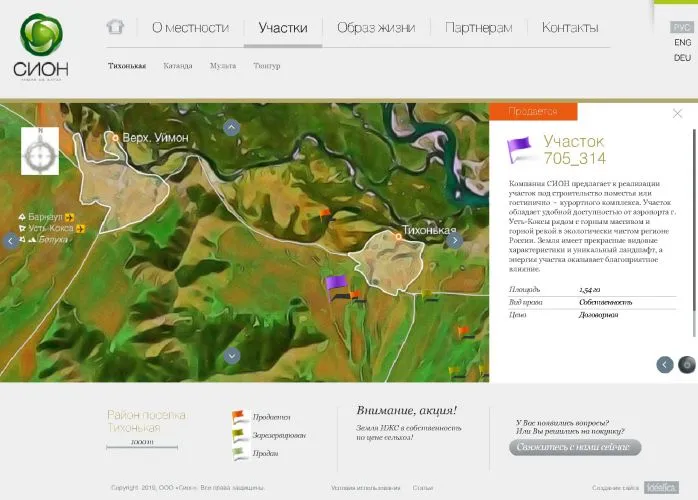
Task: Switch language to ENG
Action: (x=682, y=43)
